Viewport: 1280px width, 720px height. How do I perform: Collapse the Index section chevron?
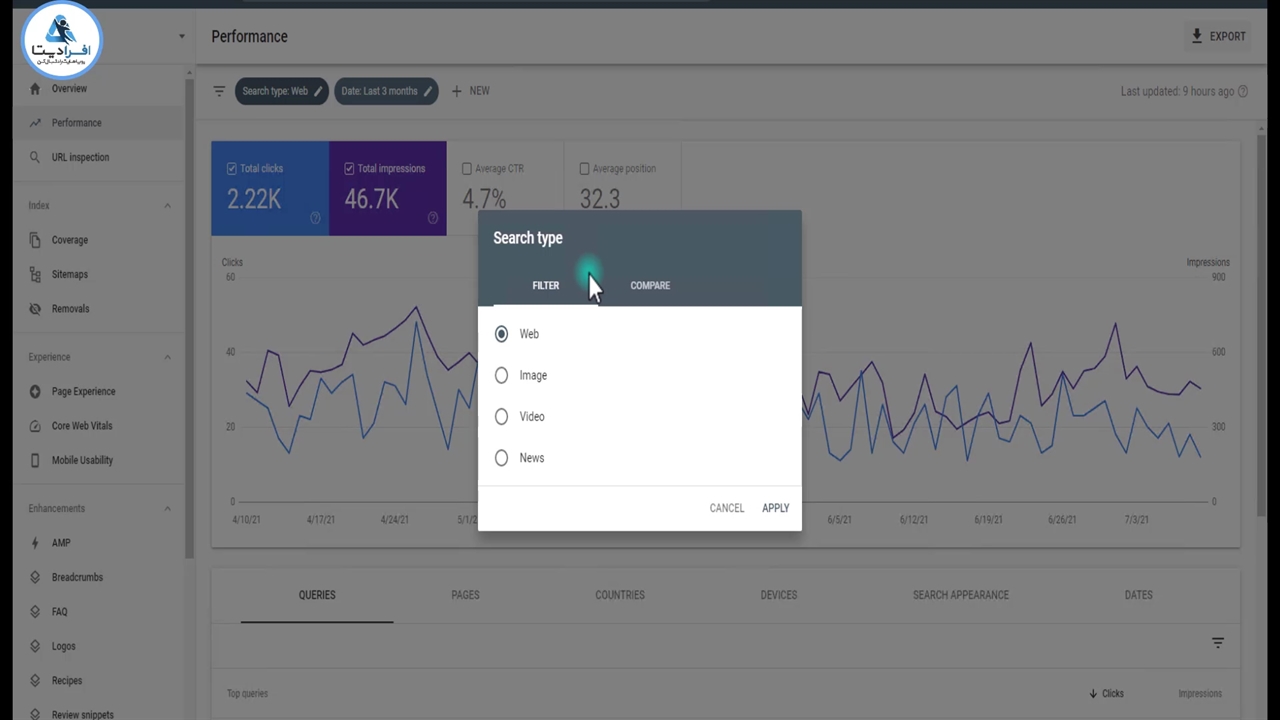point(167,206)
